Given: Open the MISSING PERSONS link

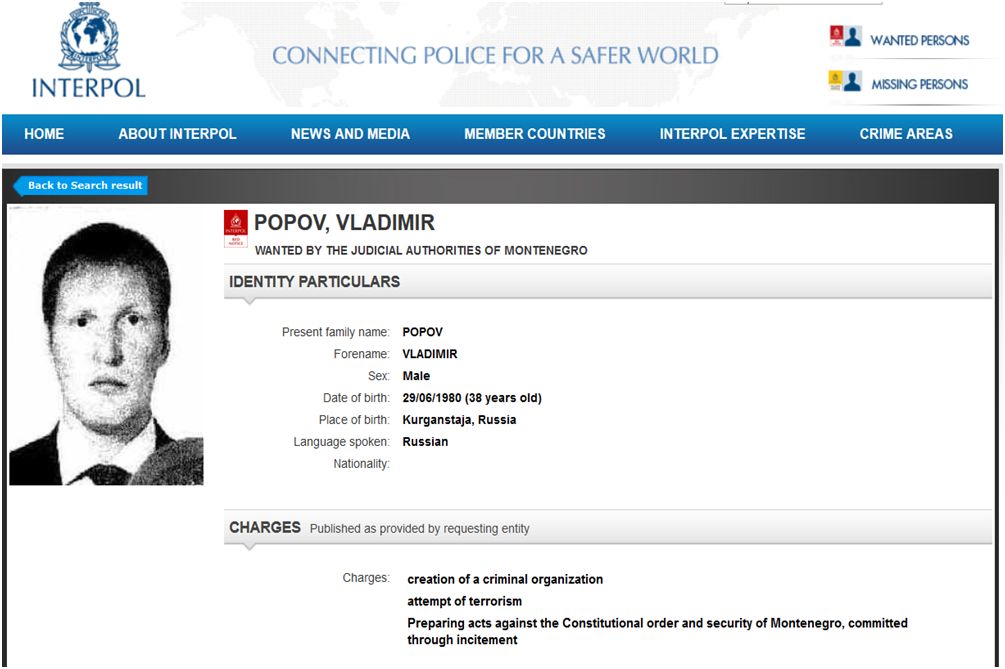Looking at the screenshot, I should tap(919, 85).
